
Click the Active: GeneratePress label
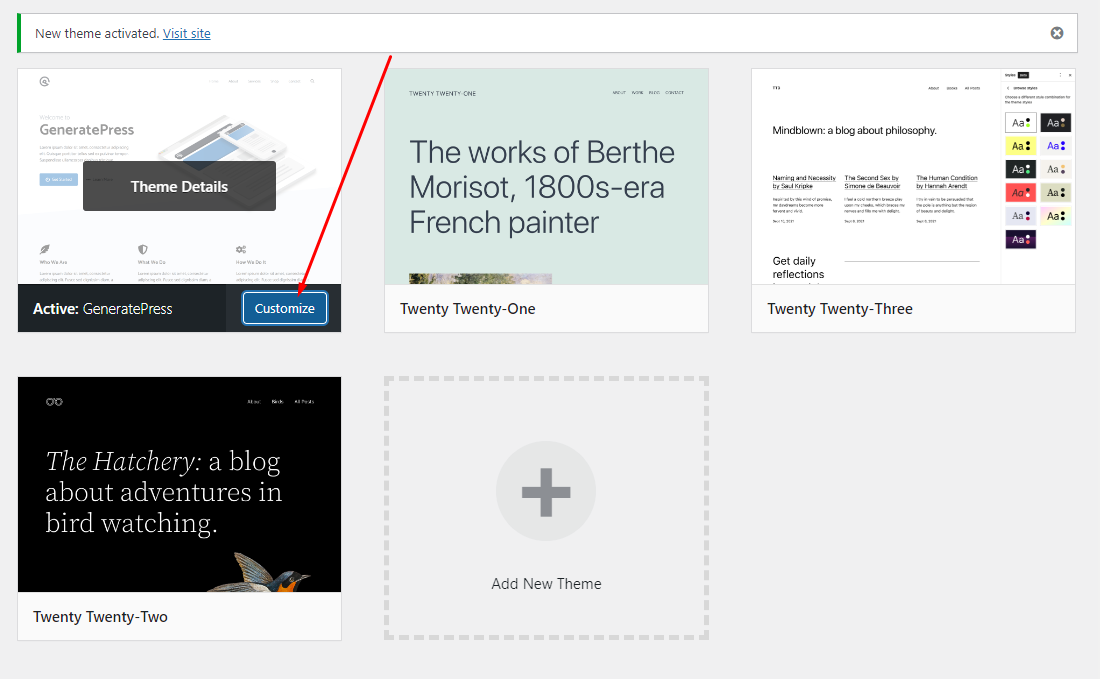point(102,309)
